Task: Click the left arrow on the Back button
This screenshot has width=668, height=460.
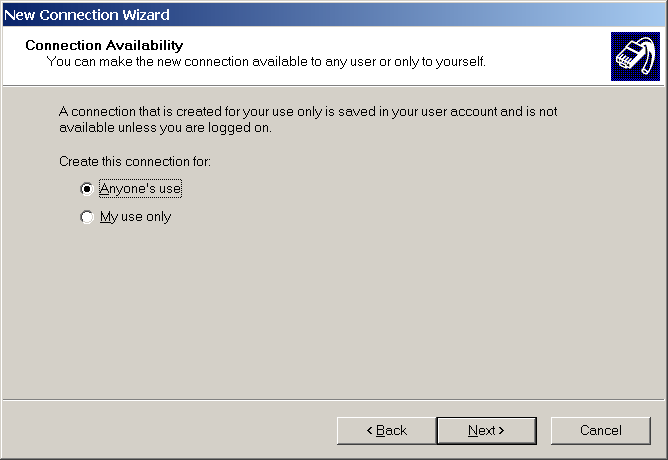Action: tap(370, 430)
